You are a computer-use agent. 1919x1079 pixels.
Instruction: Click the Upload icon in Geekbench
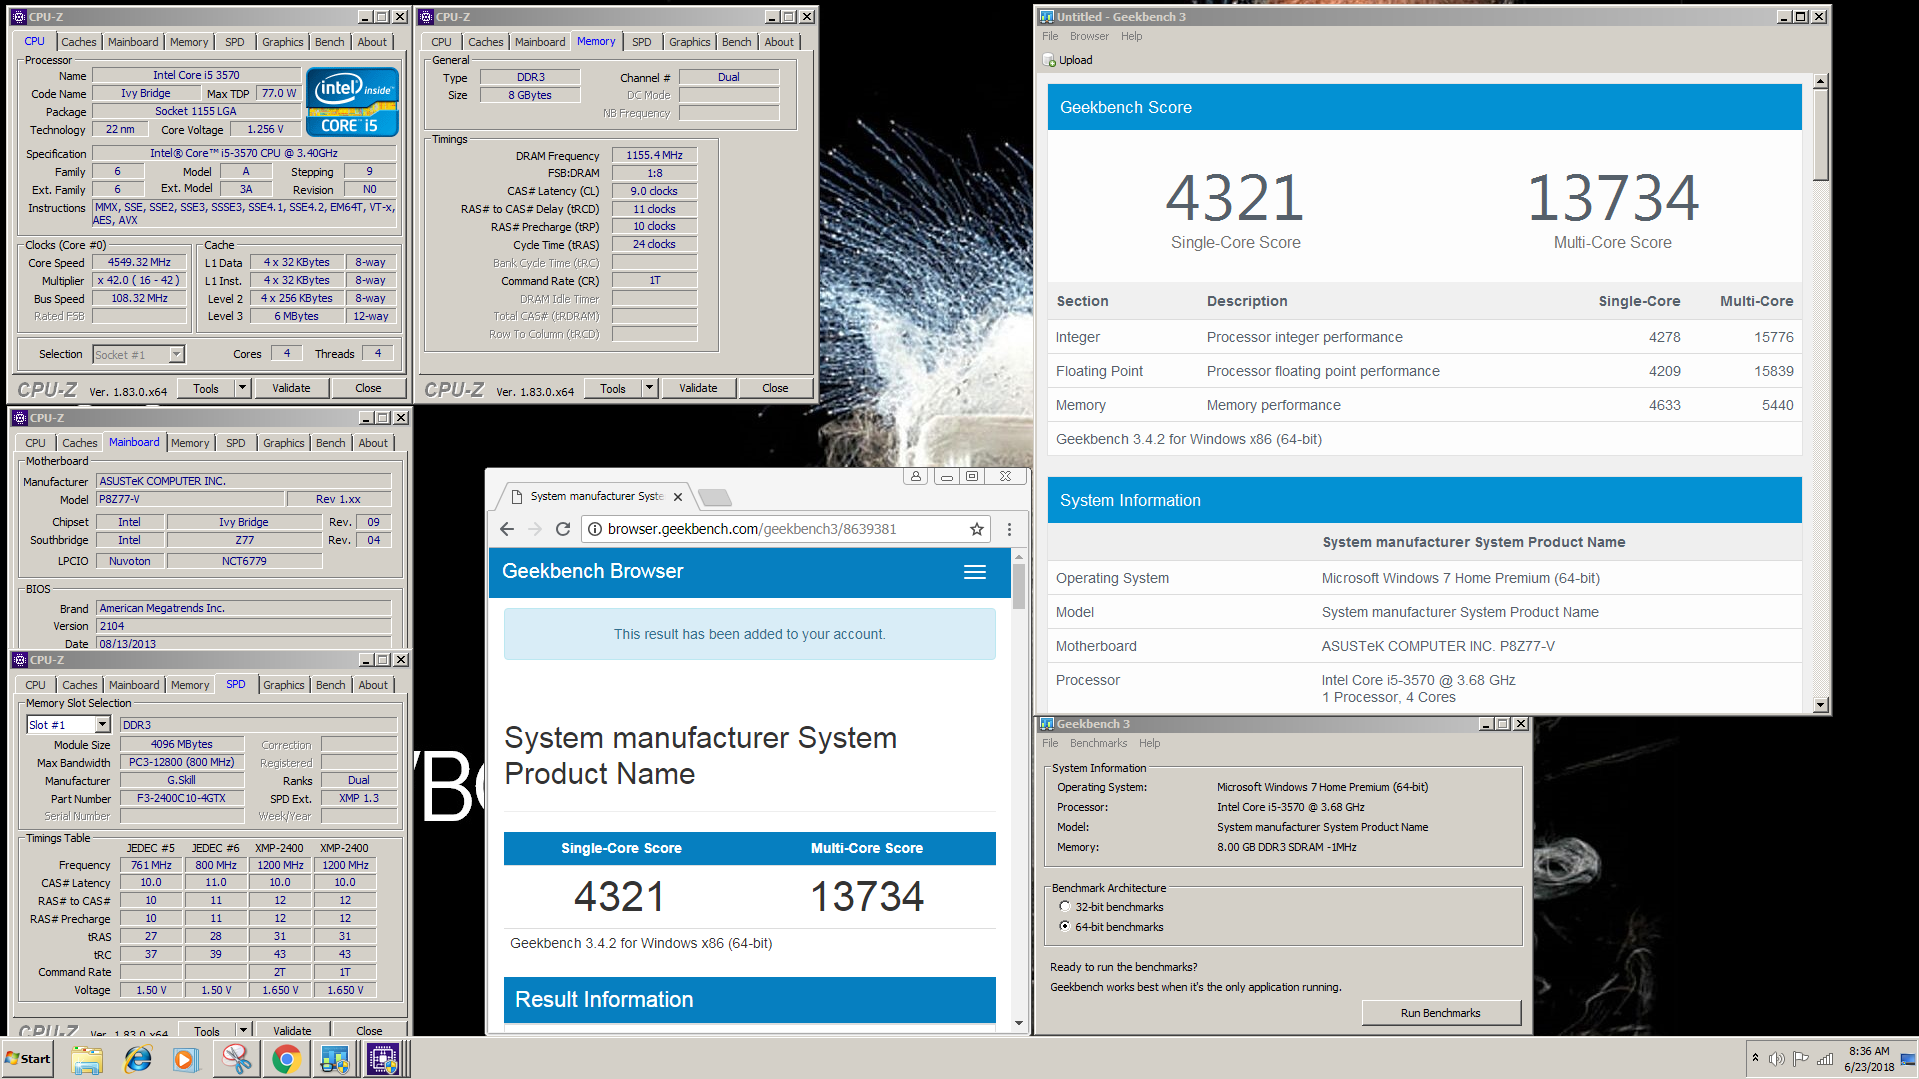pyautogui.click(x=1049, y=60)
